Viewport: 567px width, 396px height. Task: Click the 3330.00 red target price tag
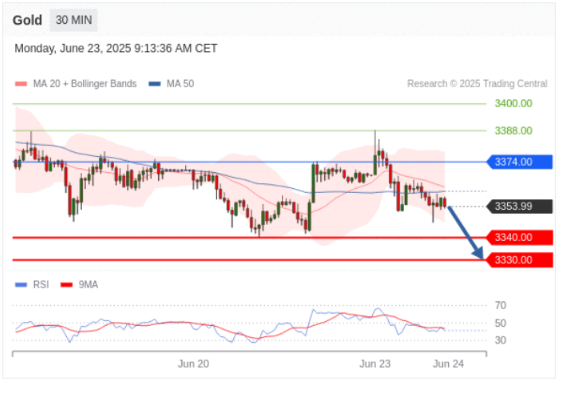pos(520,260)
